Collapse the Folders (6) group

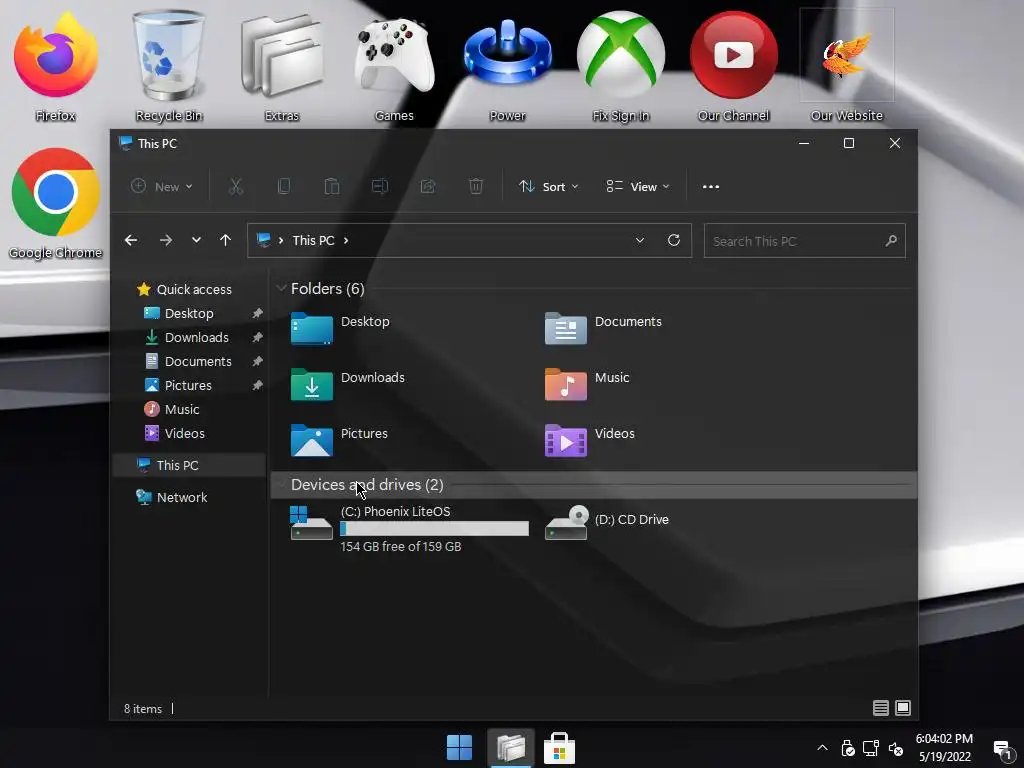(281, 289)
